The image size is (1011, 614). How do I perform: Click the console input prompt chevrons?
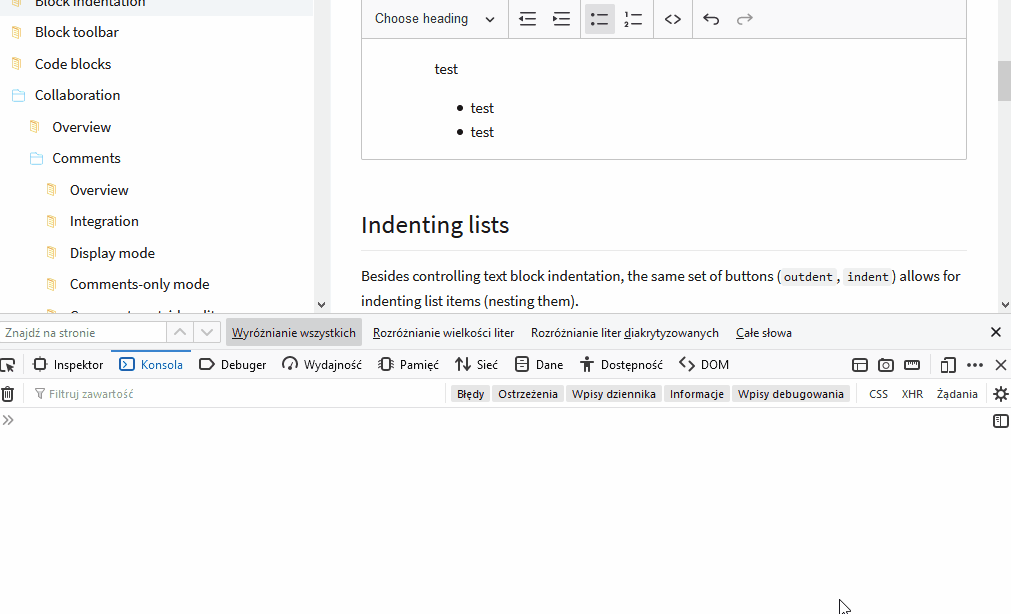click(8, 421)
